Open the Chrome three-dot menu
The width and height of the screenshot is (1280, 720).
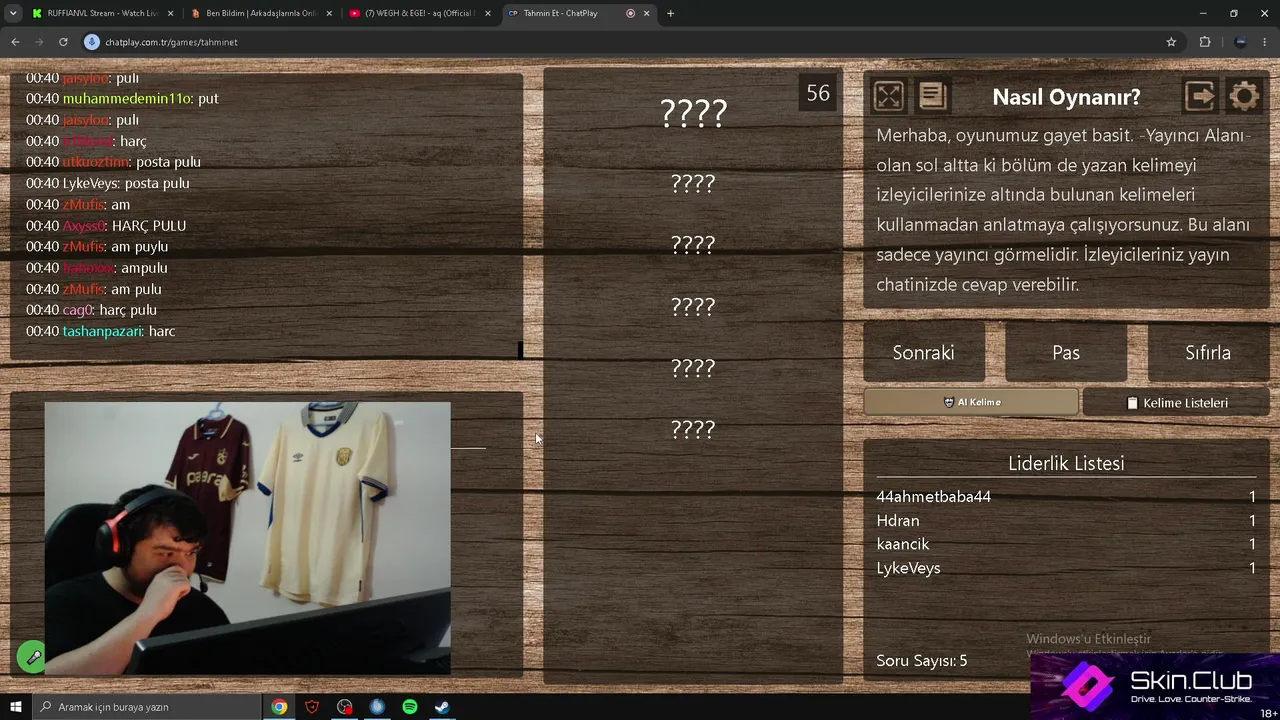1266,42
